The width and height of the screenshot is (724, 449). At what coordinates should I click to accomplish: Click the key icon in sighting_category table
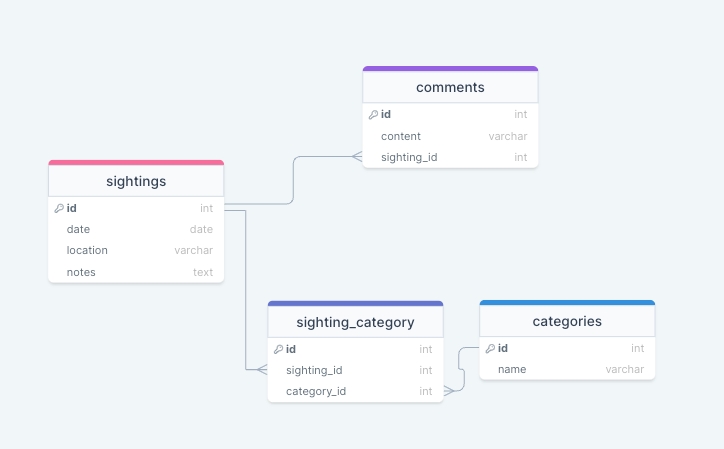[278, 349]
